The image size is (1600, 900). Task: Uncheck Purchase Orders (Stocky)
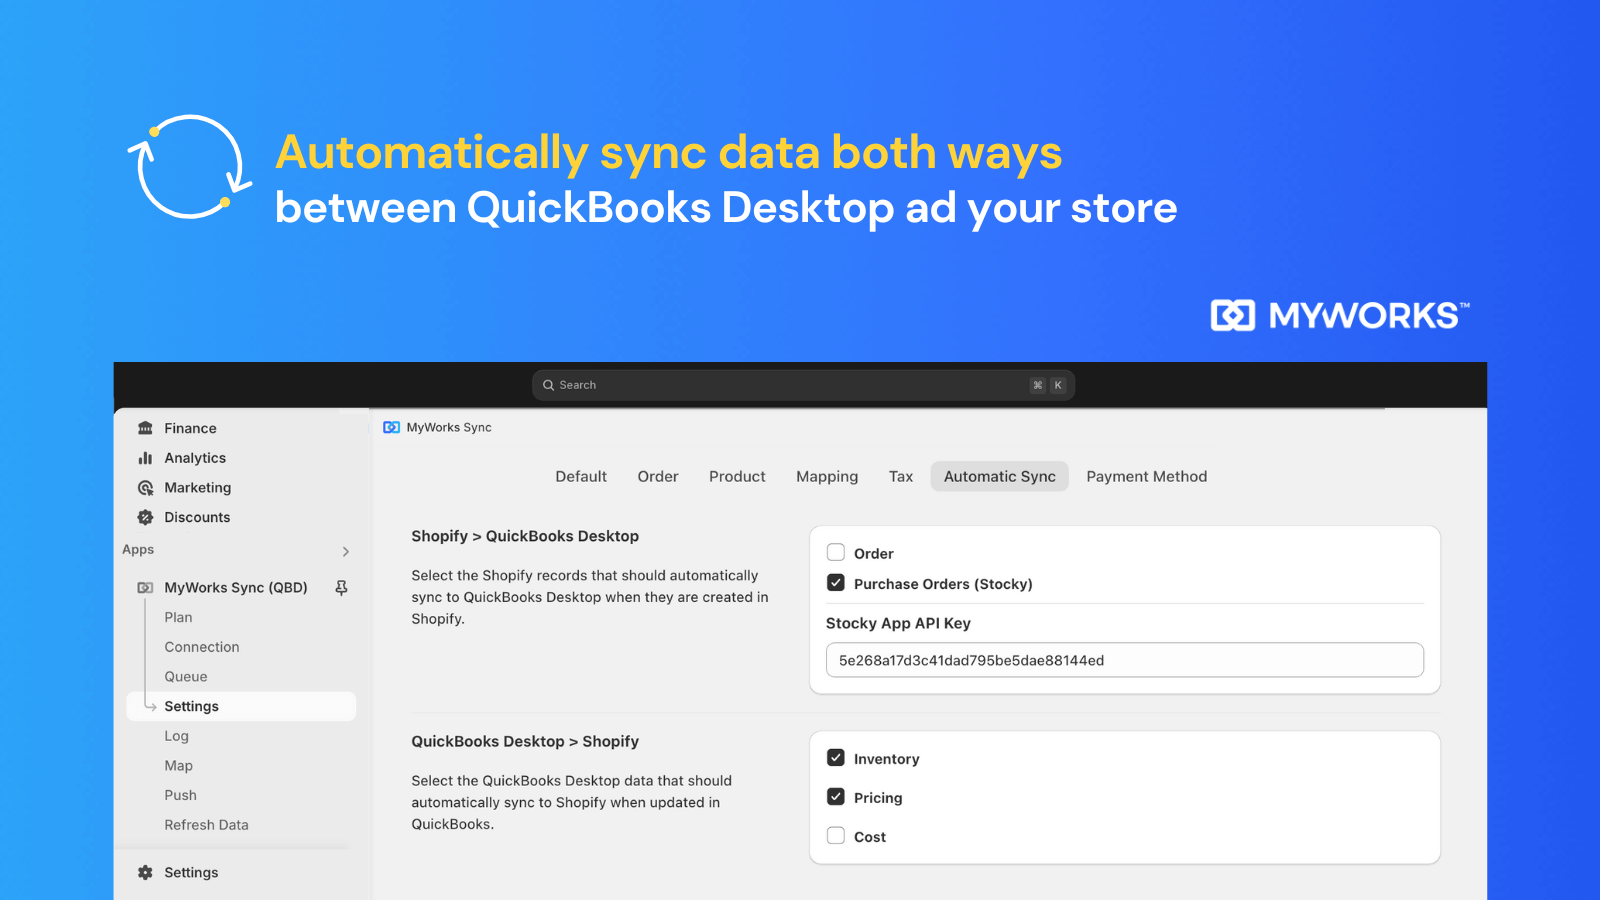pyautogui.click(x=836, y=582)
